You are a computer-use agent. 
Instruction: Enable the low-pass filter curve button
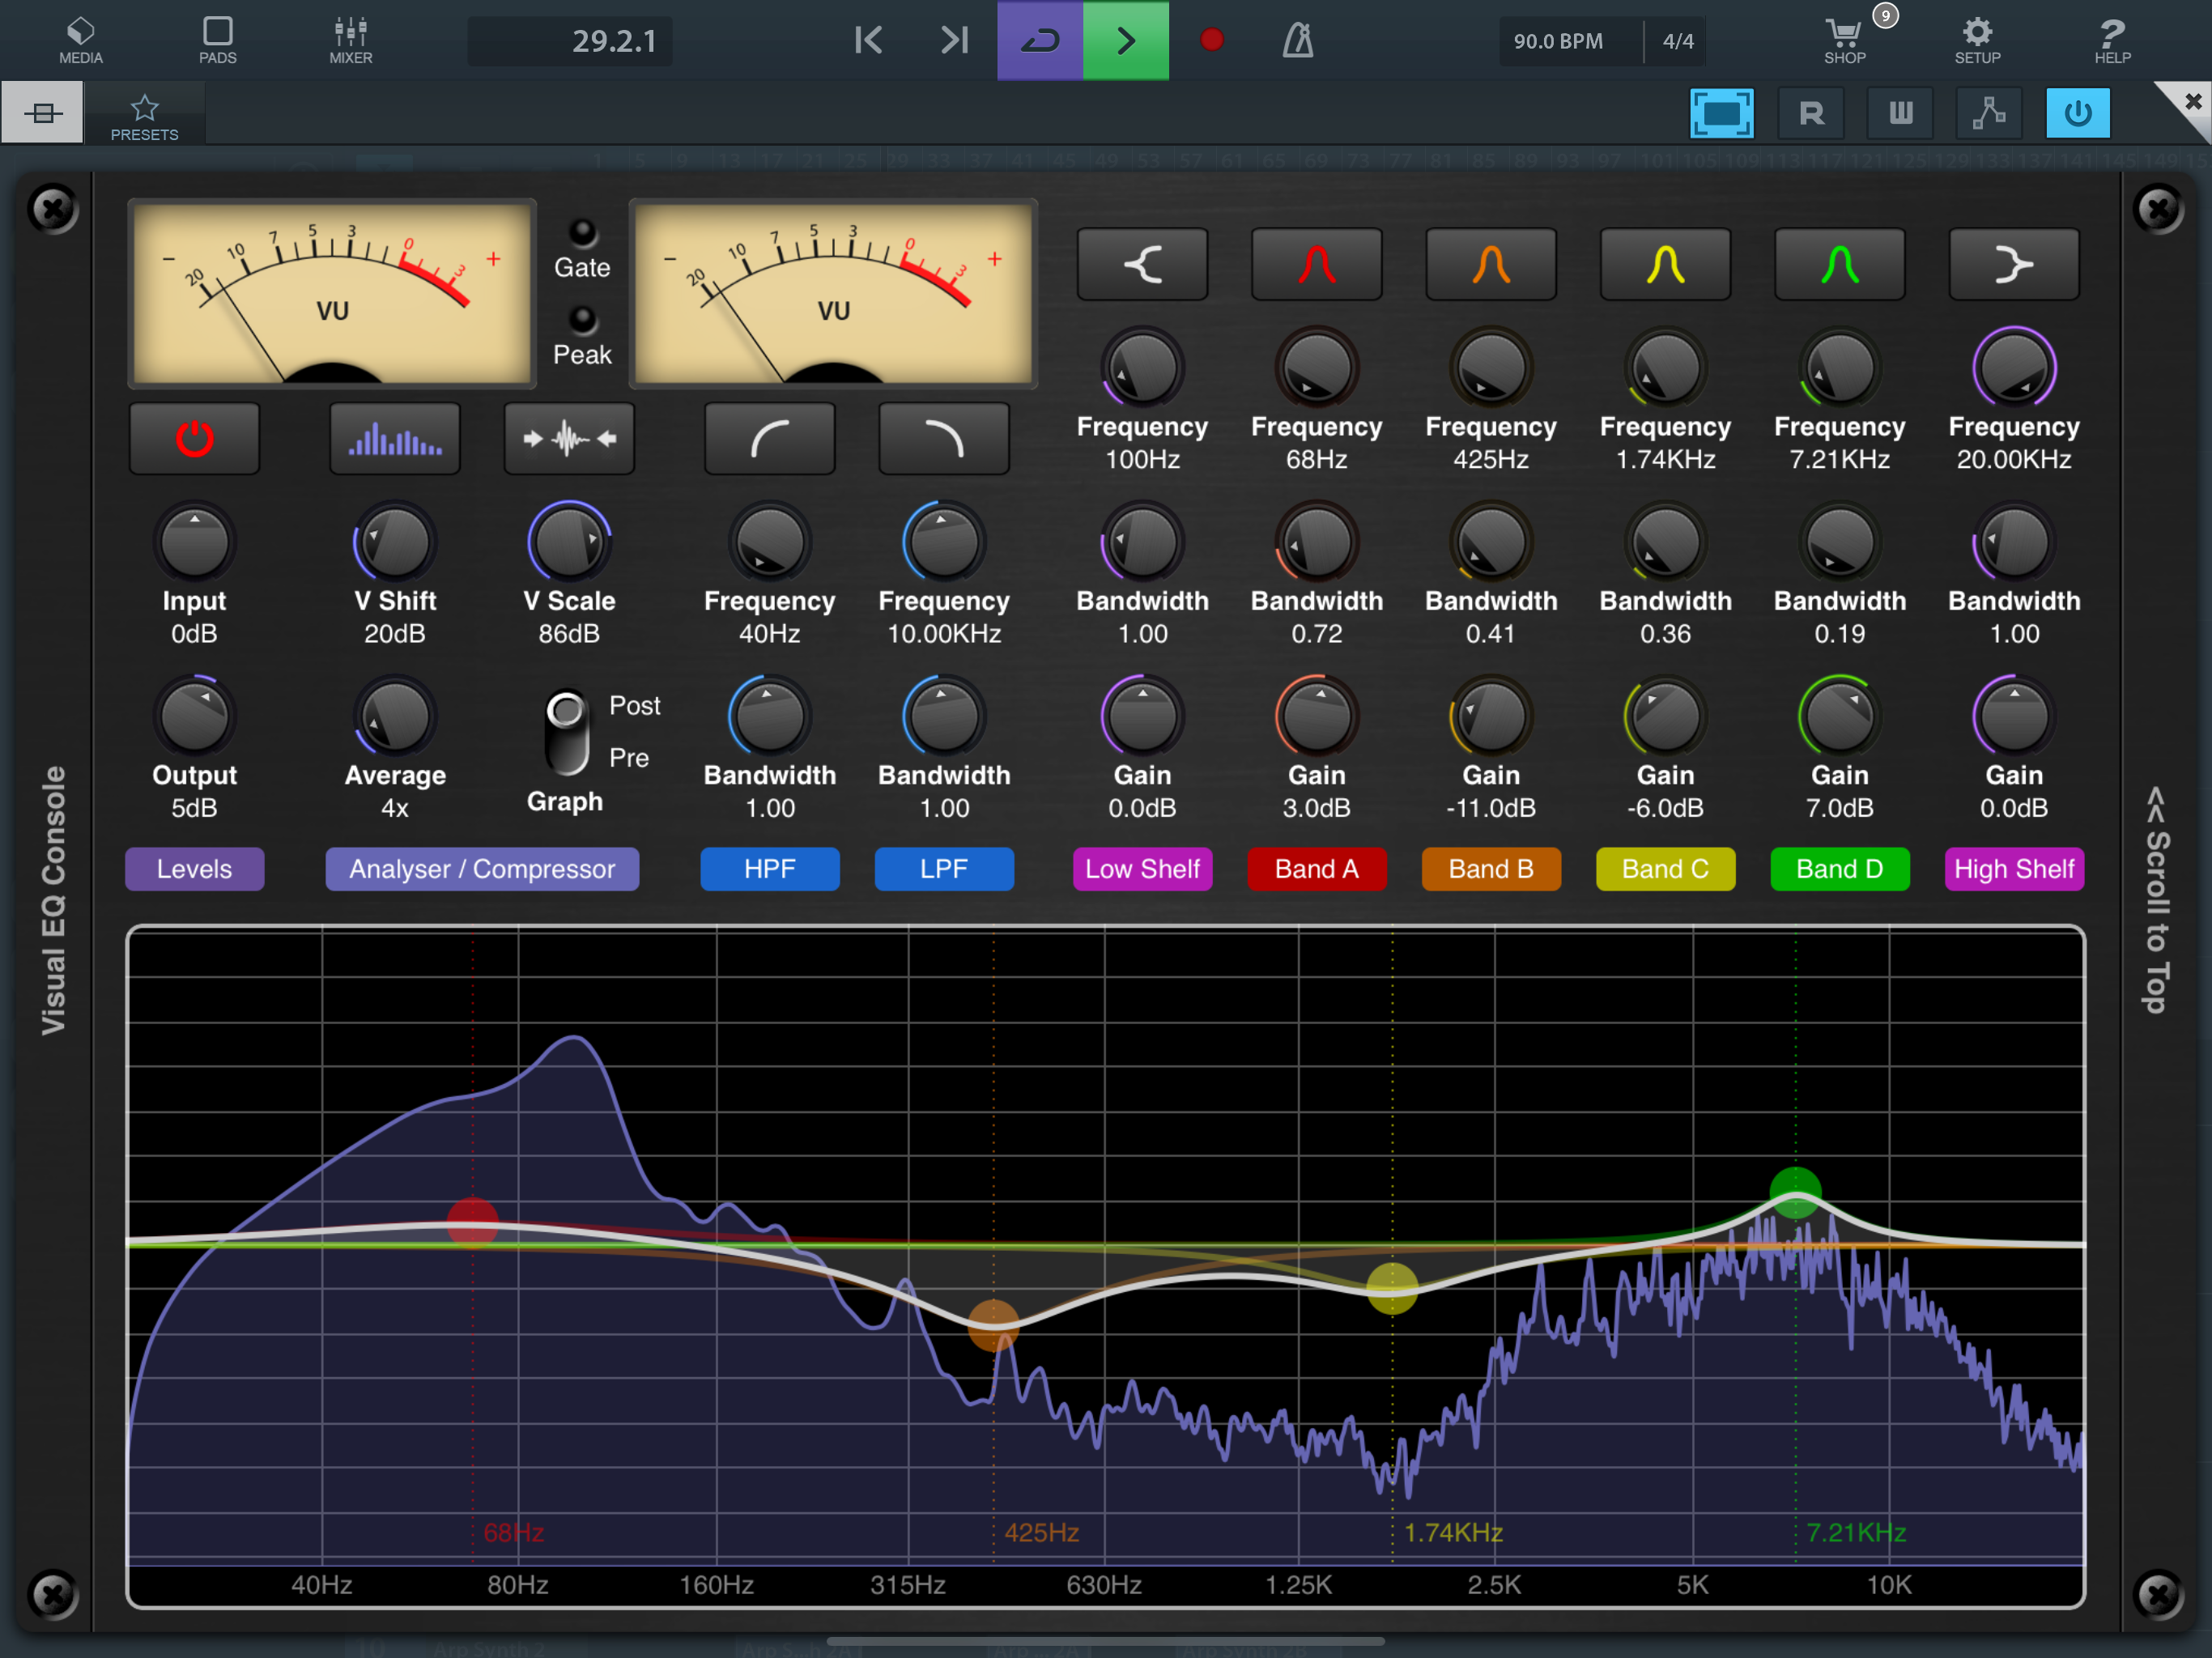coord(943,439)
